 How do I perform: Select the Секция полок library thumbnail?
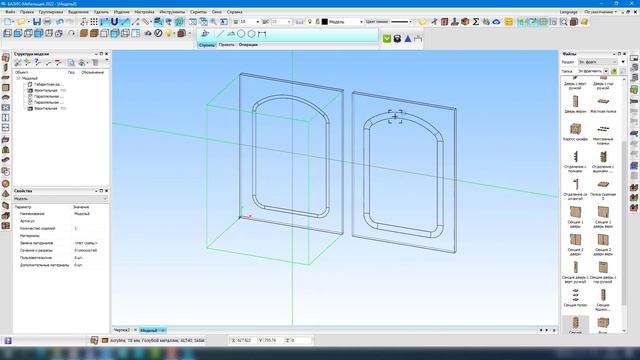575,298
